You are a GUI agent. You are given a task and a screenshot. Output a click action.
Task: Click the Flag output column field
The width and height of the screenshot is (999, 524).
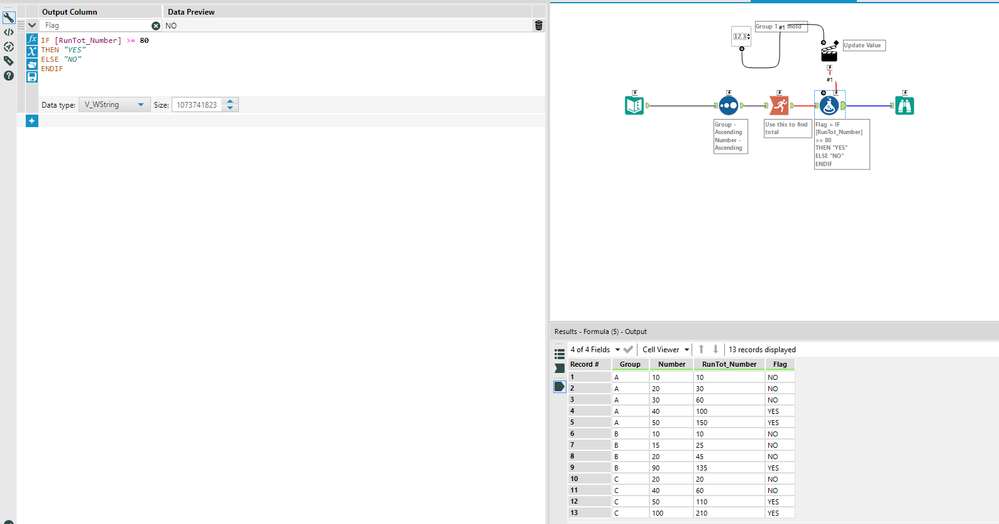(x=96, y=25)
